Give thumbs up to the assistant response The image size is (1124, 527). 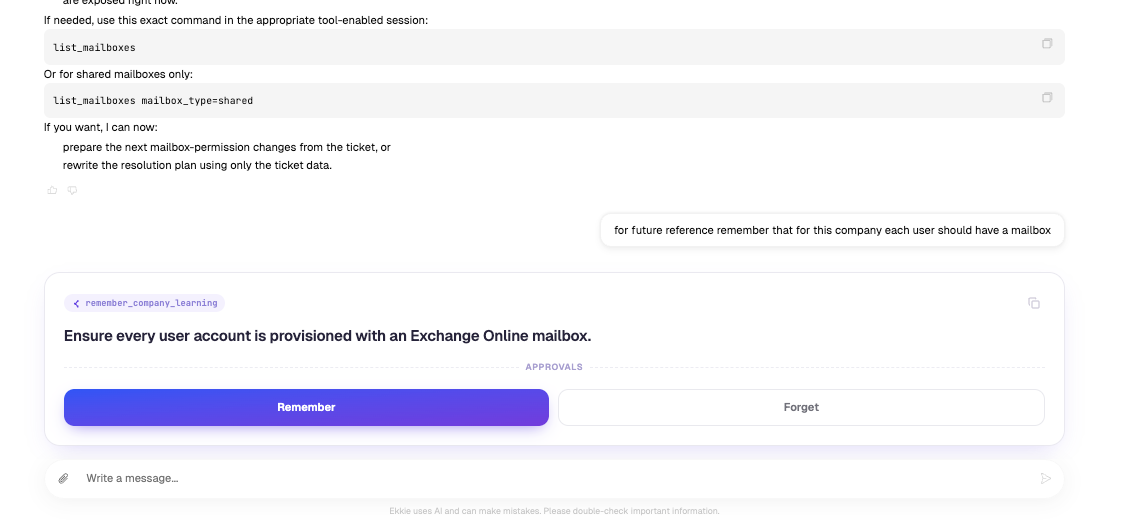(x=52, y=190)
